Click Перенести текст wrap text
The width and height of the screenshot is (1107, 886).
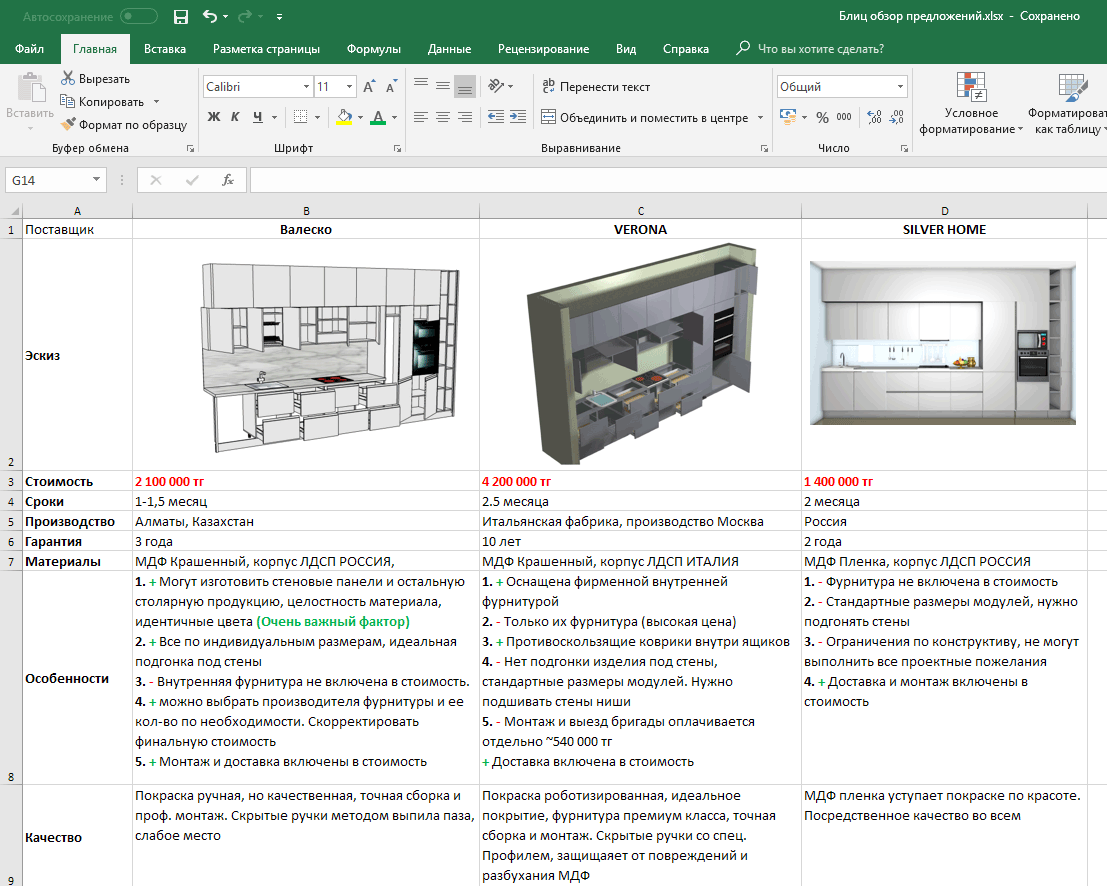[596, 86]
